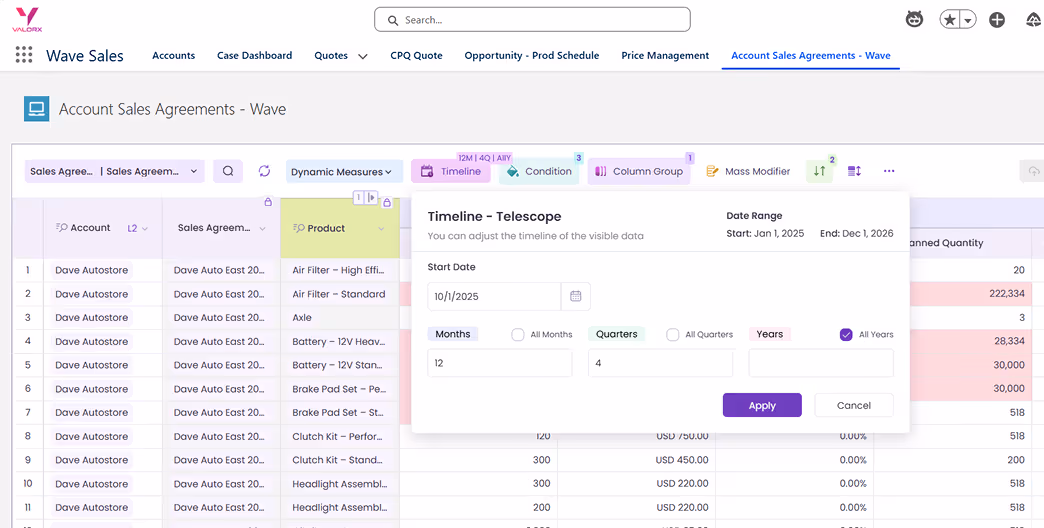Uncheck the All Years checkbox
Screen dimensions: 1044x528
click(846, 334)
